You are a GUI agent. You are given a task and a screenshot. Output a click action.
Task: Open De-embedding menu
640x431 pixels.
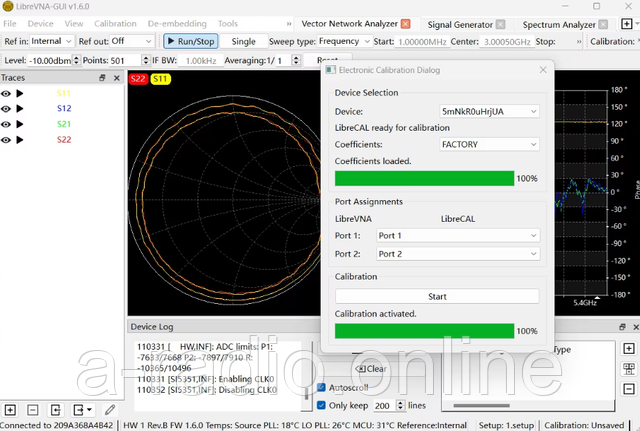177,24
